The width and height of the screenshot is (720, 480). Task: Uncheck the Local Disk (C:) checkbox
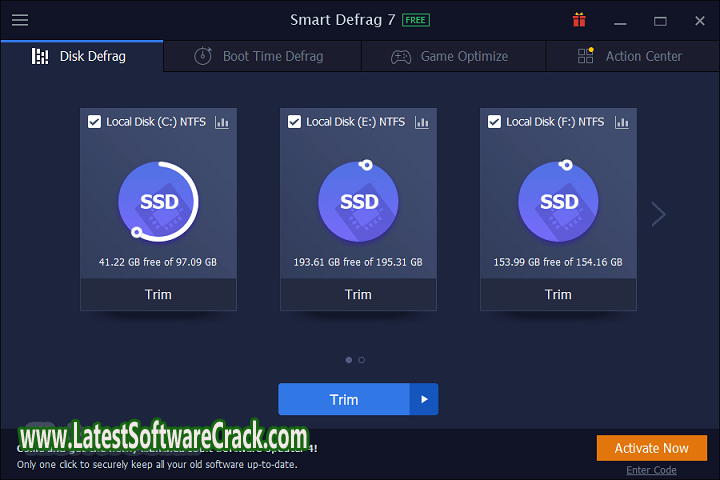(94, 122)
